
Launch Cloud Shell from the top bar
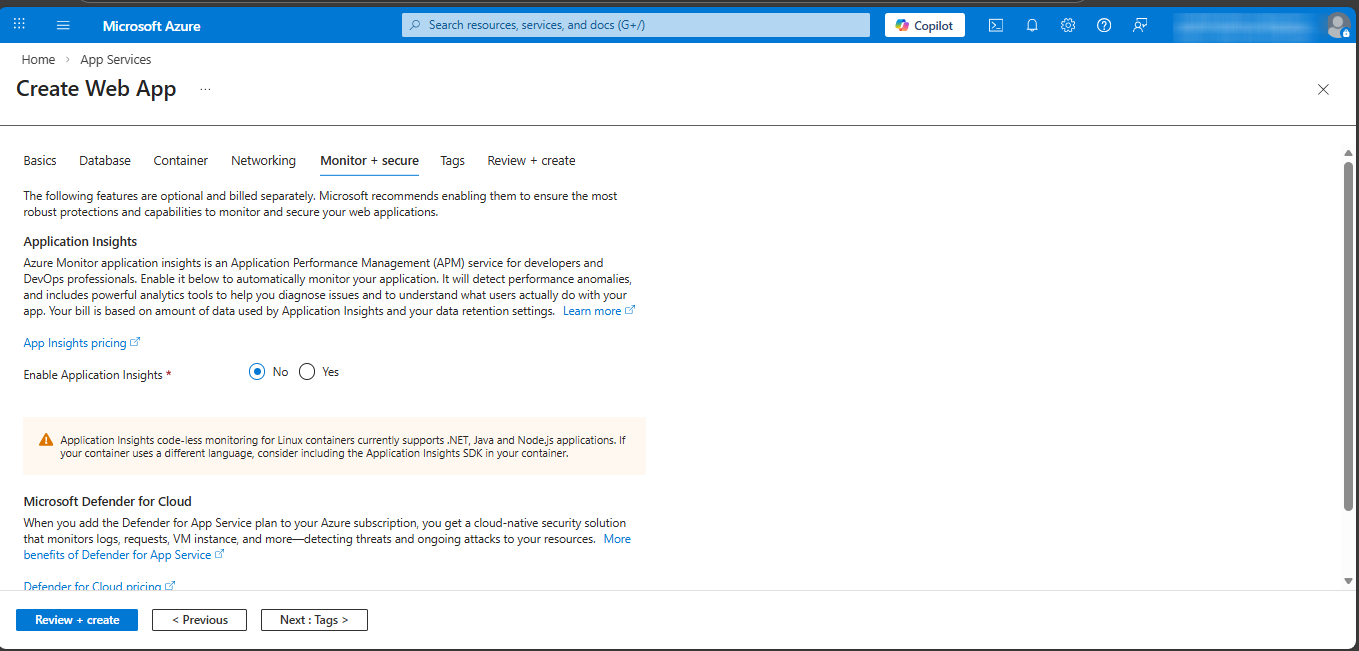996,26
